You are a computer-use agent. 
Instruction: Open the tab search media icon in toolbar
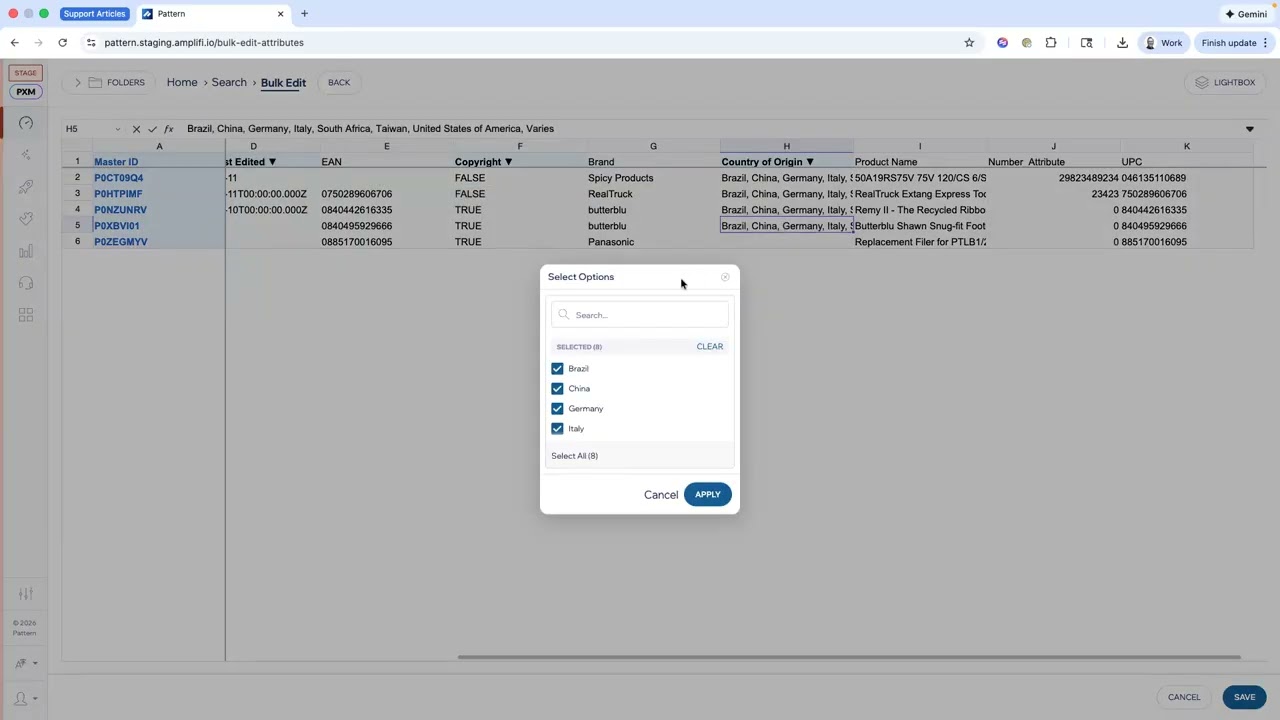pos(1087,43)
